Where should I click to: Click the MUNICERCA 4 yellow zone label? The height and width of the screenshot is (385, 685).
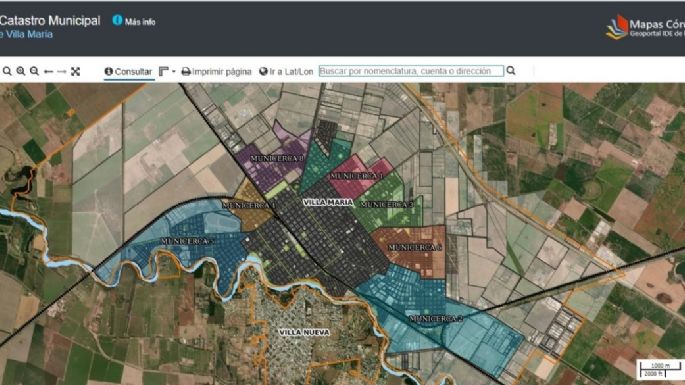tap(249, 205)
